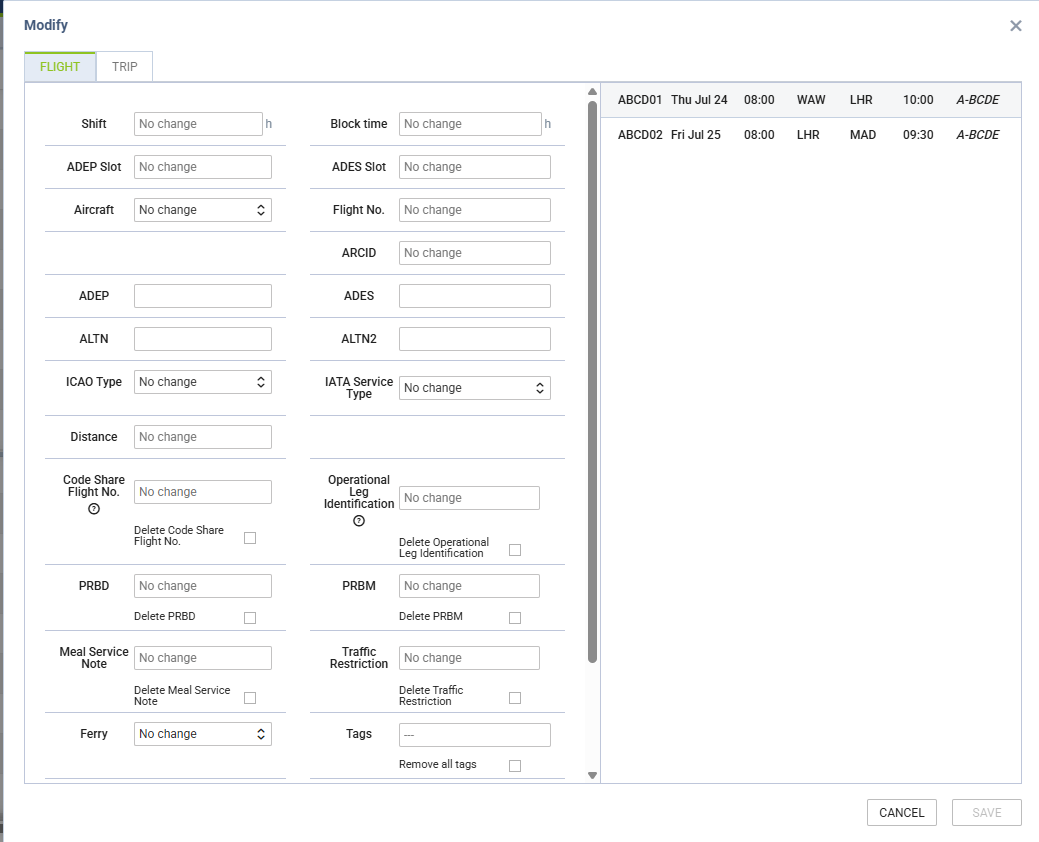The image size is (1039, 842).
Task: Focus the PRBM input field
Action: pyautogui.click(x=469, y=586)
